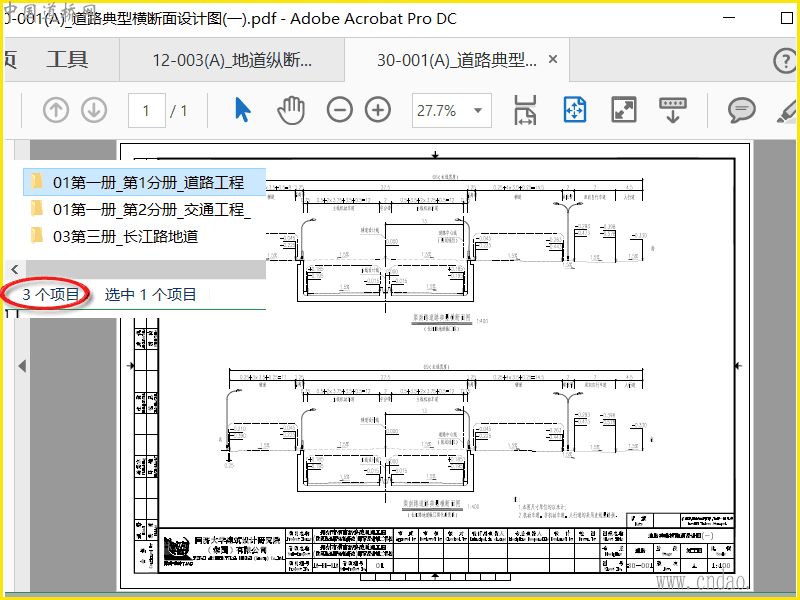The width and height of the screenshot is (800, 600).
Task: Click the Fit One Full Page icon
Action: coord(574,110)
